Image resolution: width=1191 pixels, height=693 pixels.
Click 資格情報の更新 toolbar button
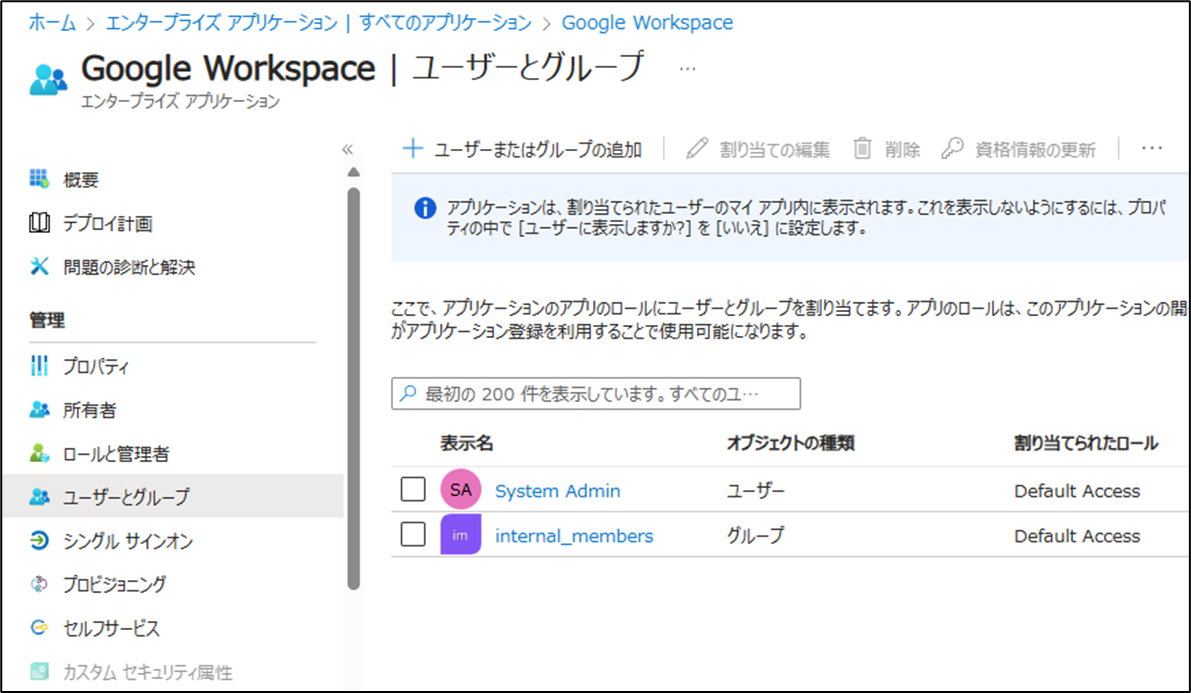point(1019,149)
